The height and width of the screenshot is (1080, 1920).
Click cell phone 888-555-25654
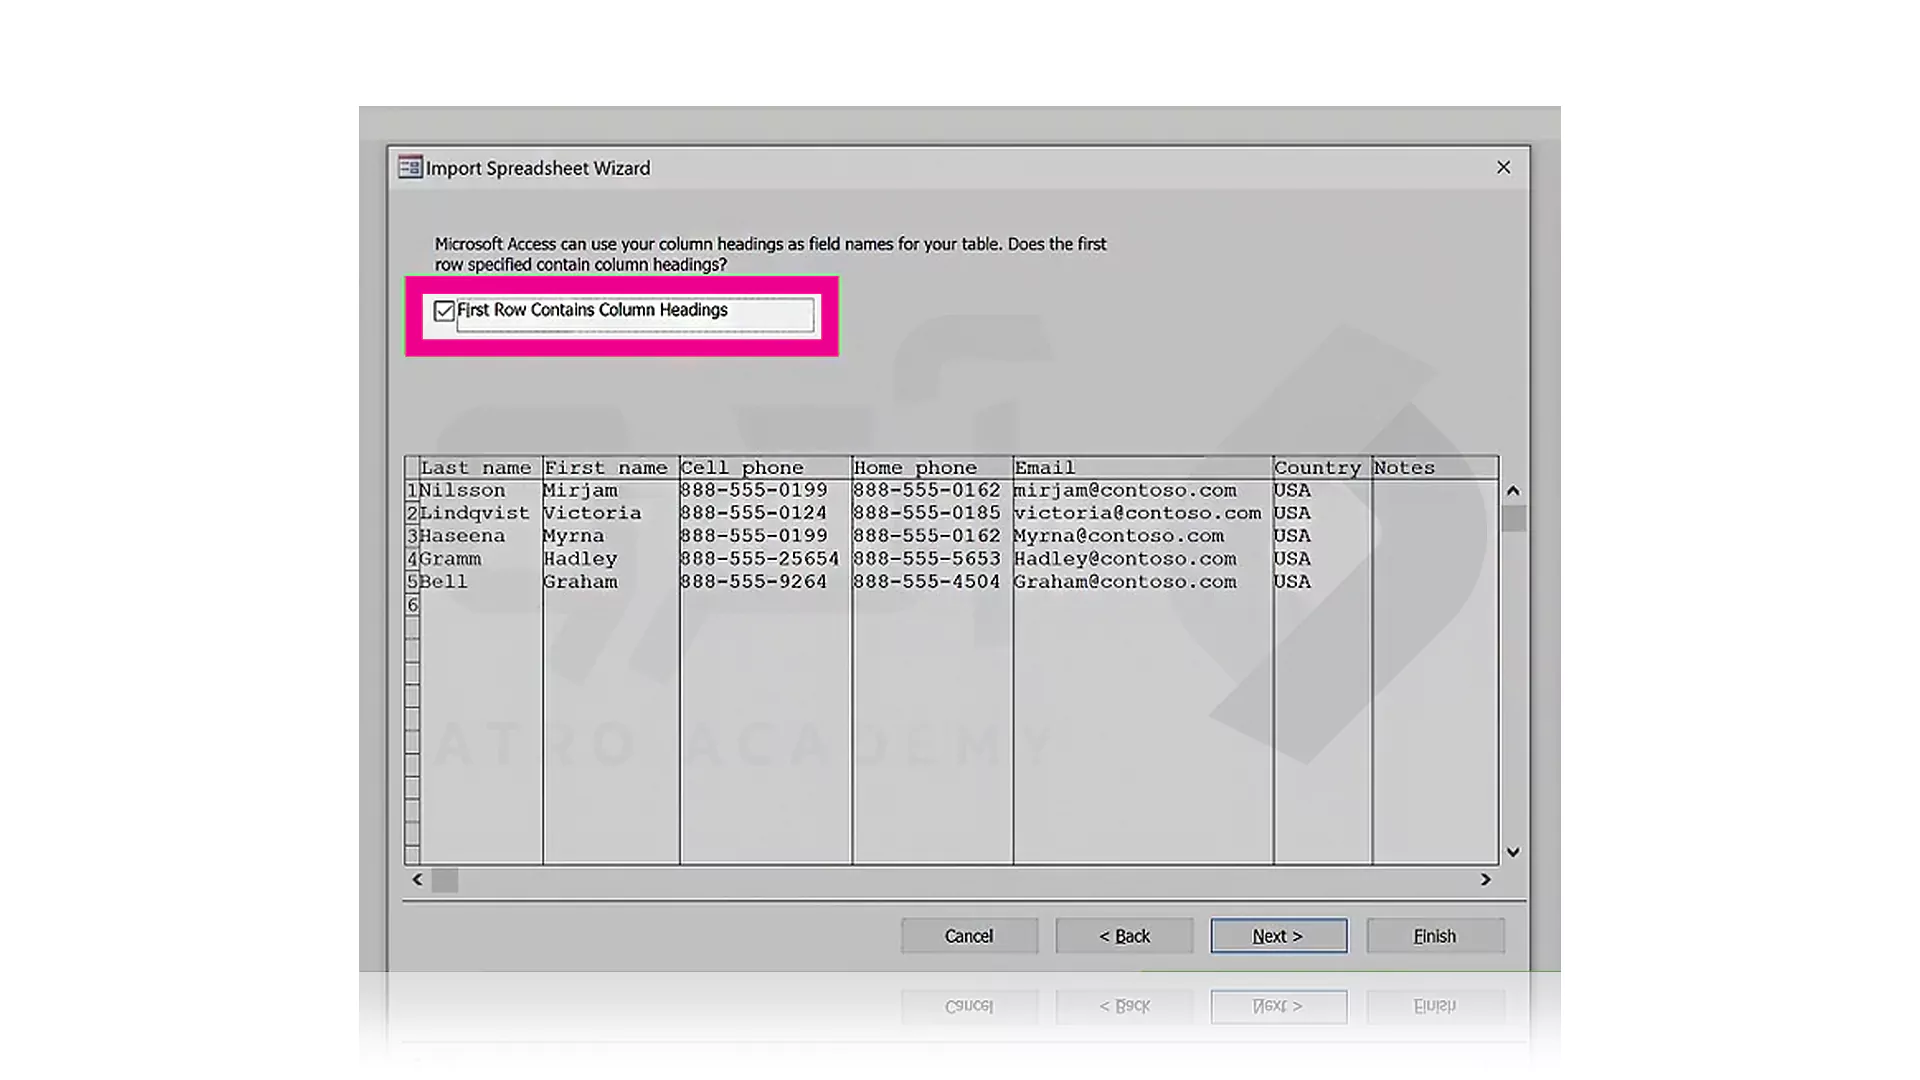tap(766, 559)
